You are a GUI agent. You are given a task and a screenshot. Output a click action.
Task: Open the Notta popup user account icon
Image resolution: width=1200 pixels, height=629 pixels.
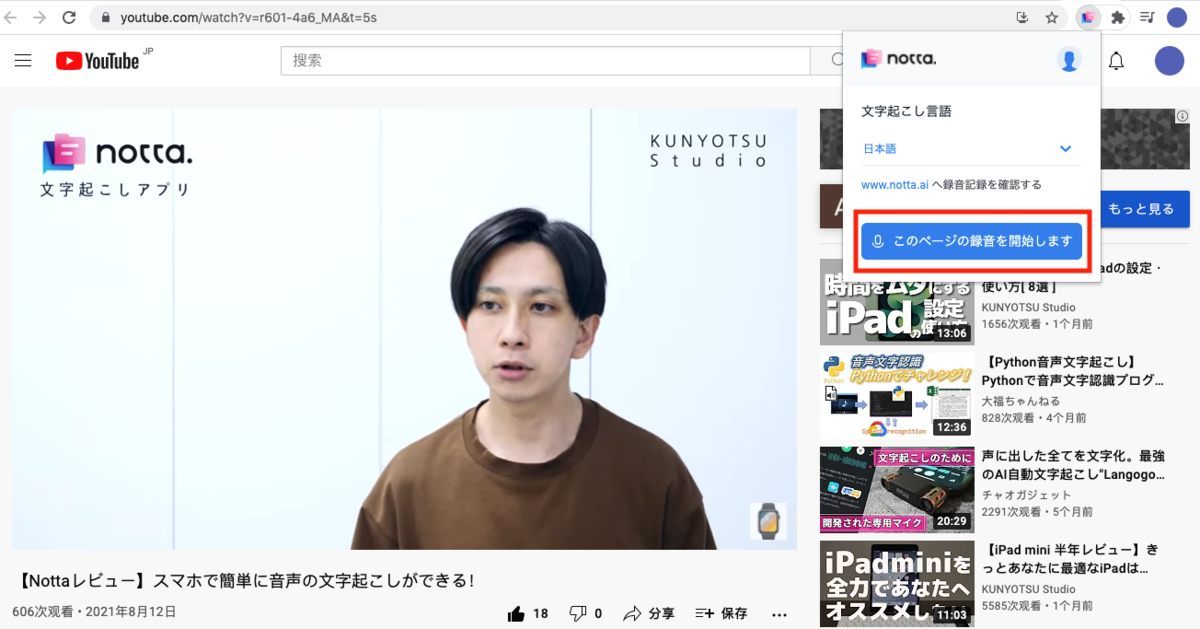(1069, 60)
